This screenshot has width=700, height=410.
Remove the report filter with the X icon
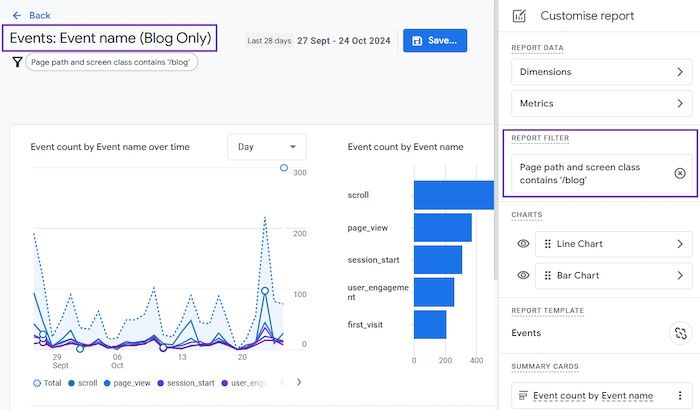tap(680, 173)
